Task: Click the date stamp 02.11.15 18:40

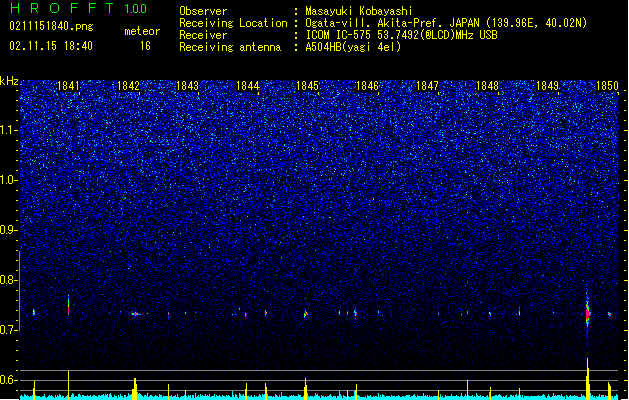Action: [x=51, y=46]
